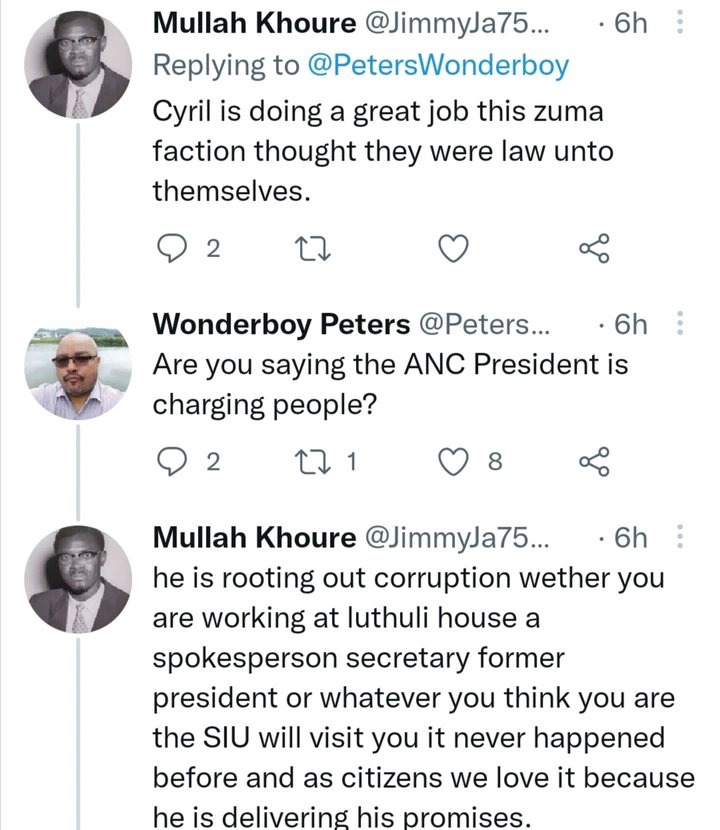Open the 'rooting out corruption' tweet text
720x830 pixels.
pyautogui.click(x=424, y=697)
